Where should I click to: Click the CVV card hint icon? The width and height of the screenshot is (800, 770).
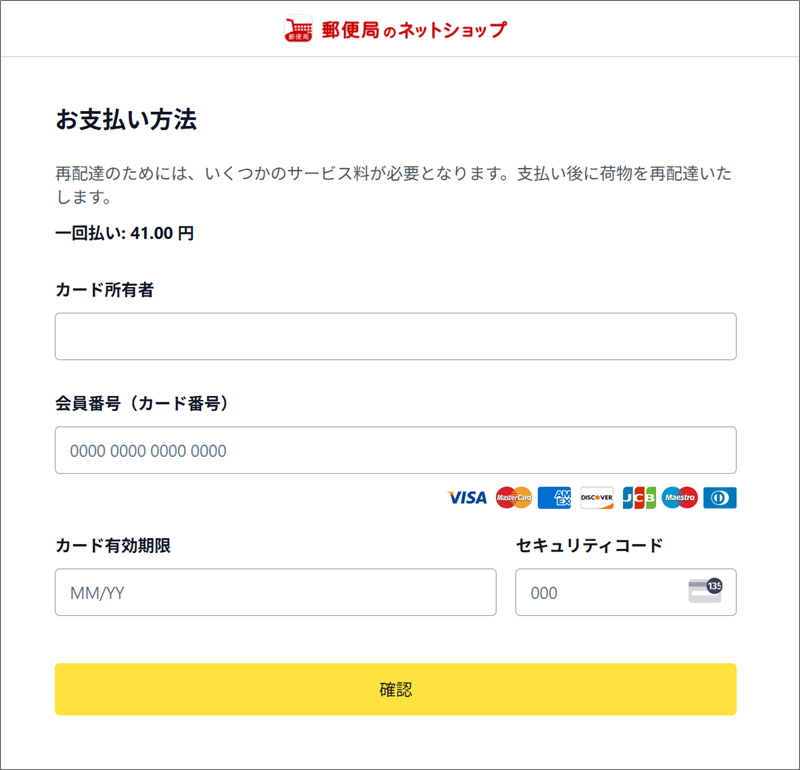(705, 591)
